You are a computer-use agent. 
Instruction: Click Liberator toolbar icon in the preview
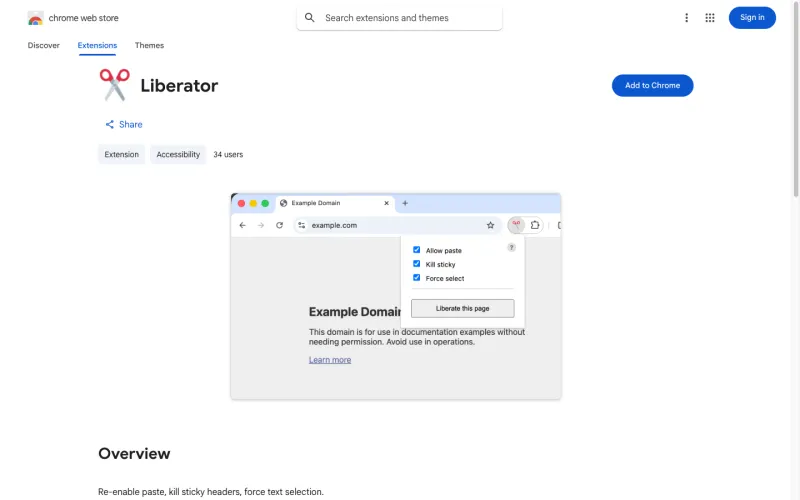point(516,224)
